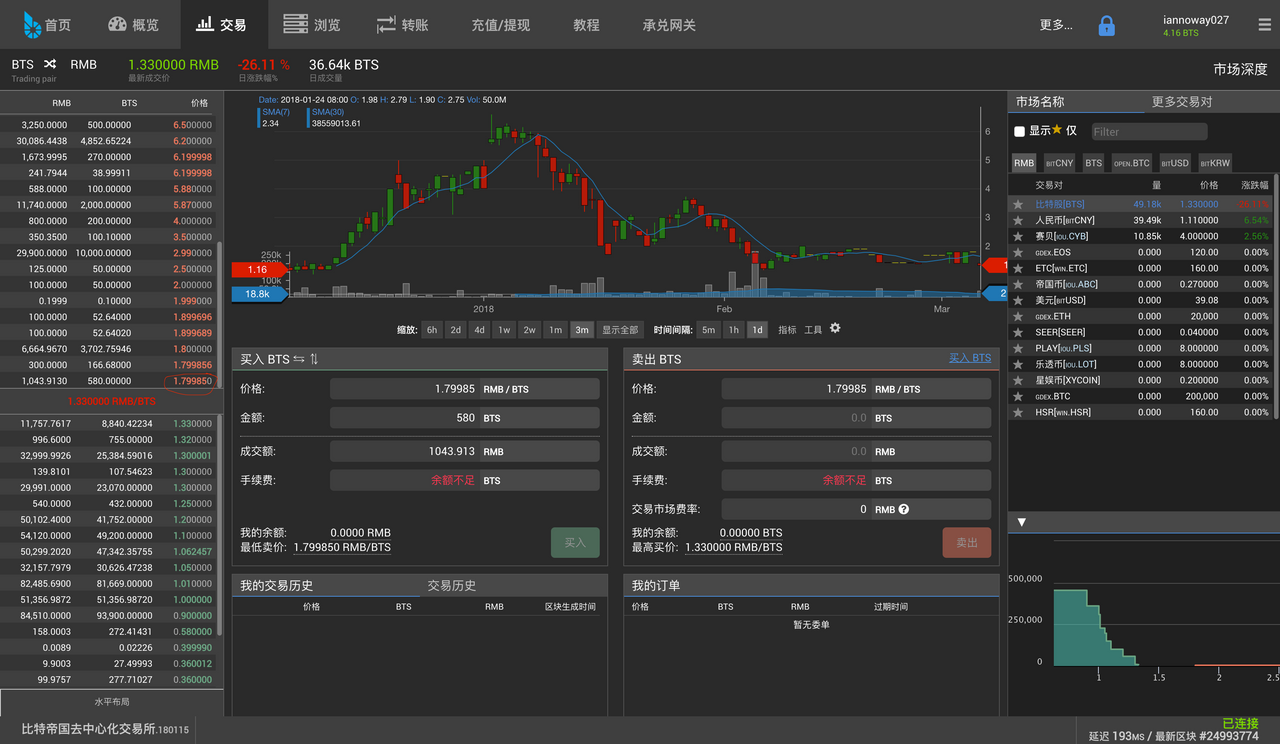The width and height of the screenshot is (1280, 744).
Task: Click the green 买入 buy button
Action: (x=574, y=543)
